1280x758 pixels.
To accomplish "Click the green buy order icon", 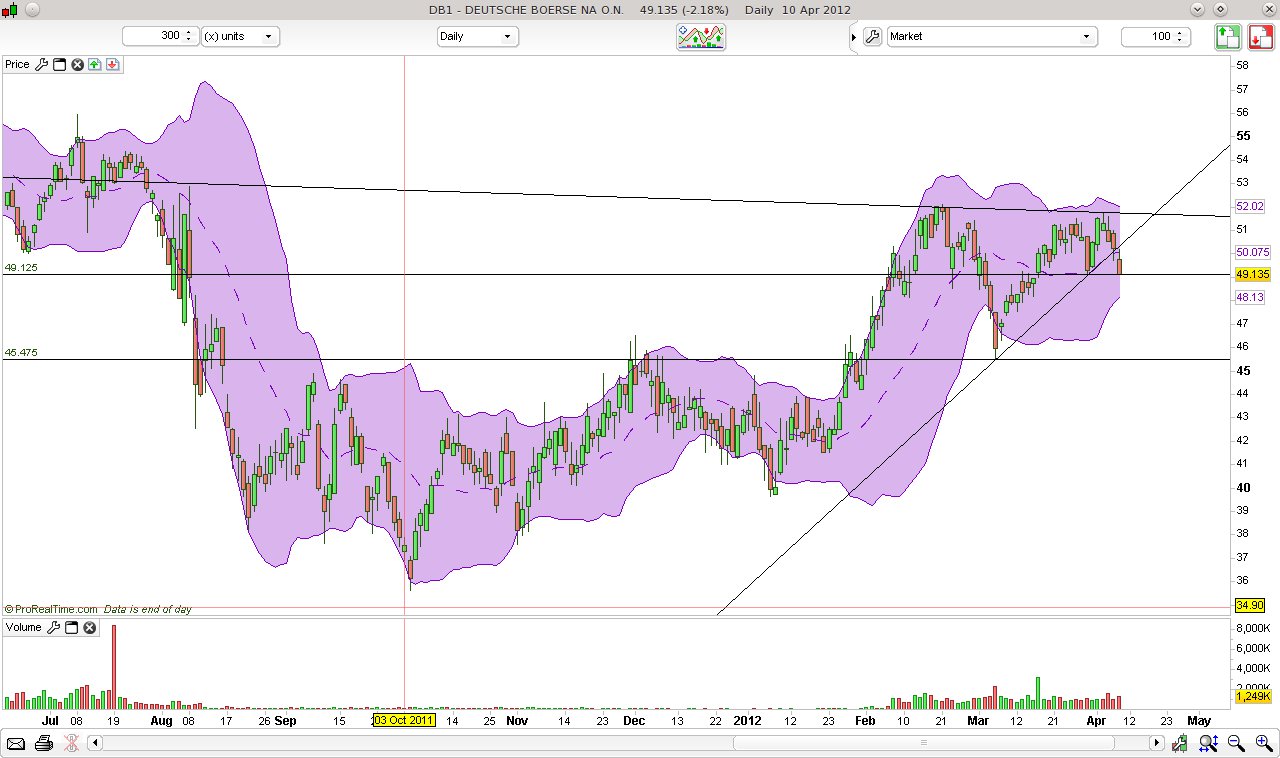I will [1228, 37].
